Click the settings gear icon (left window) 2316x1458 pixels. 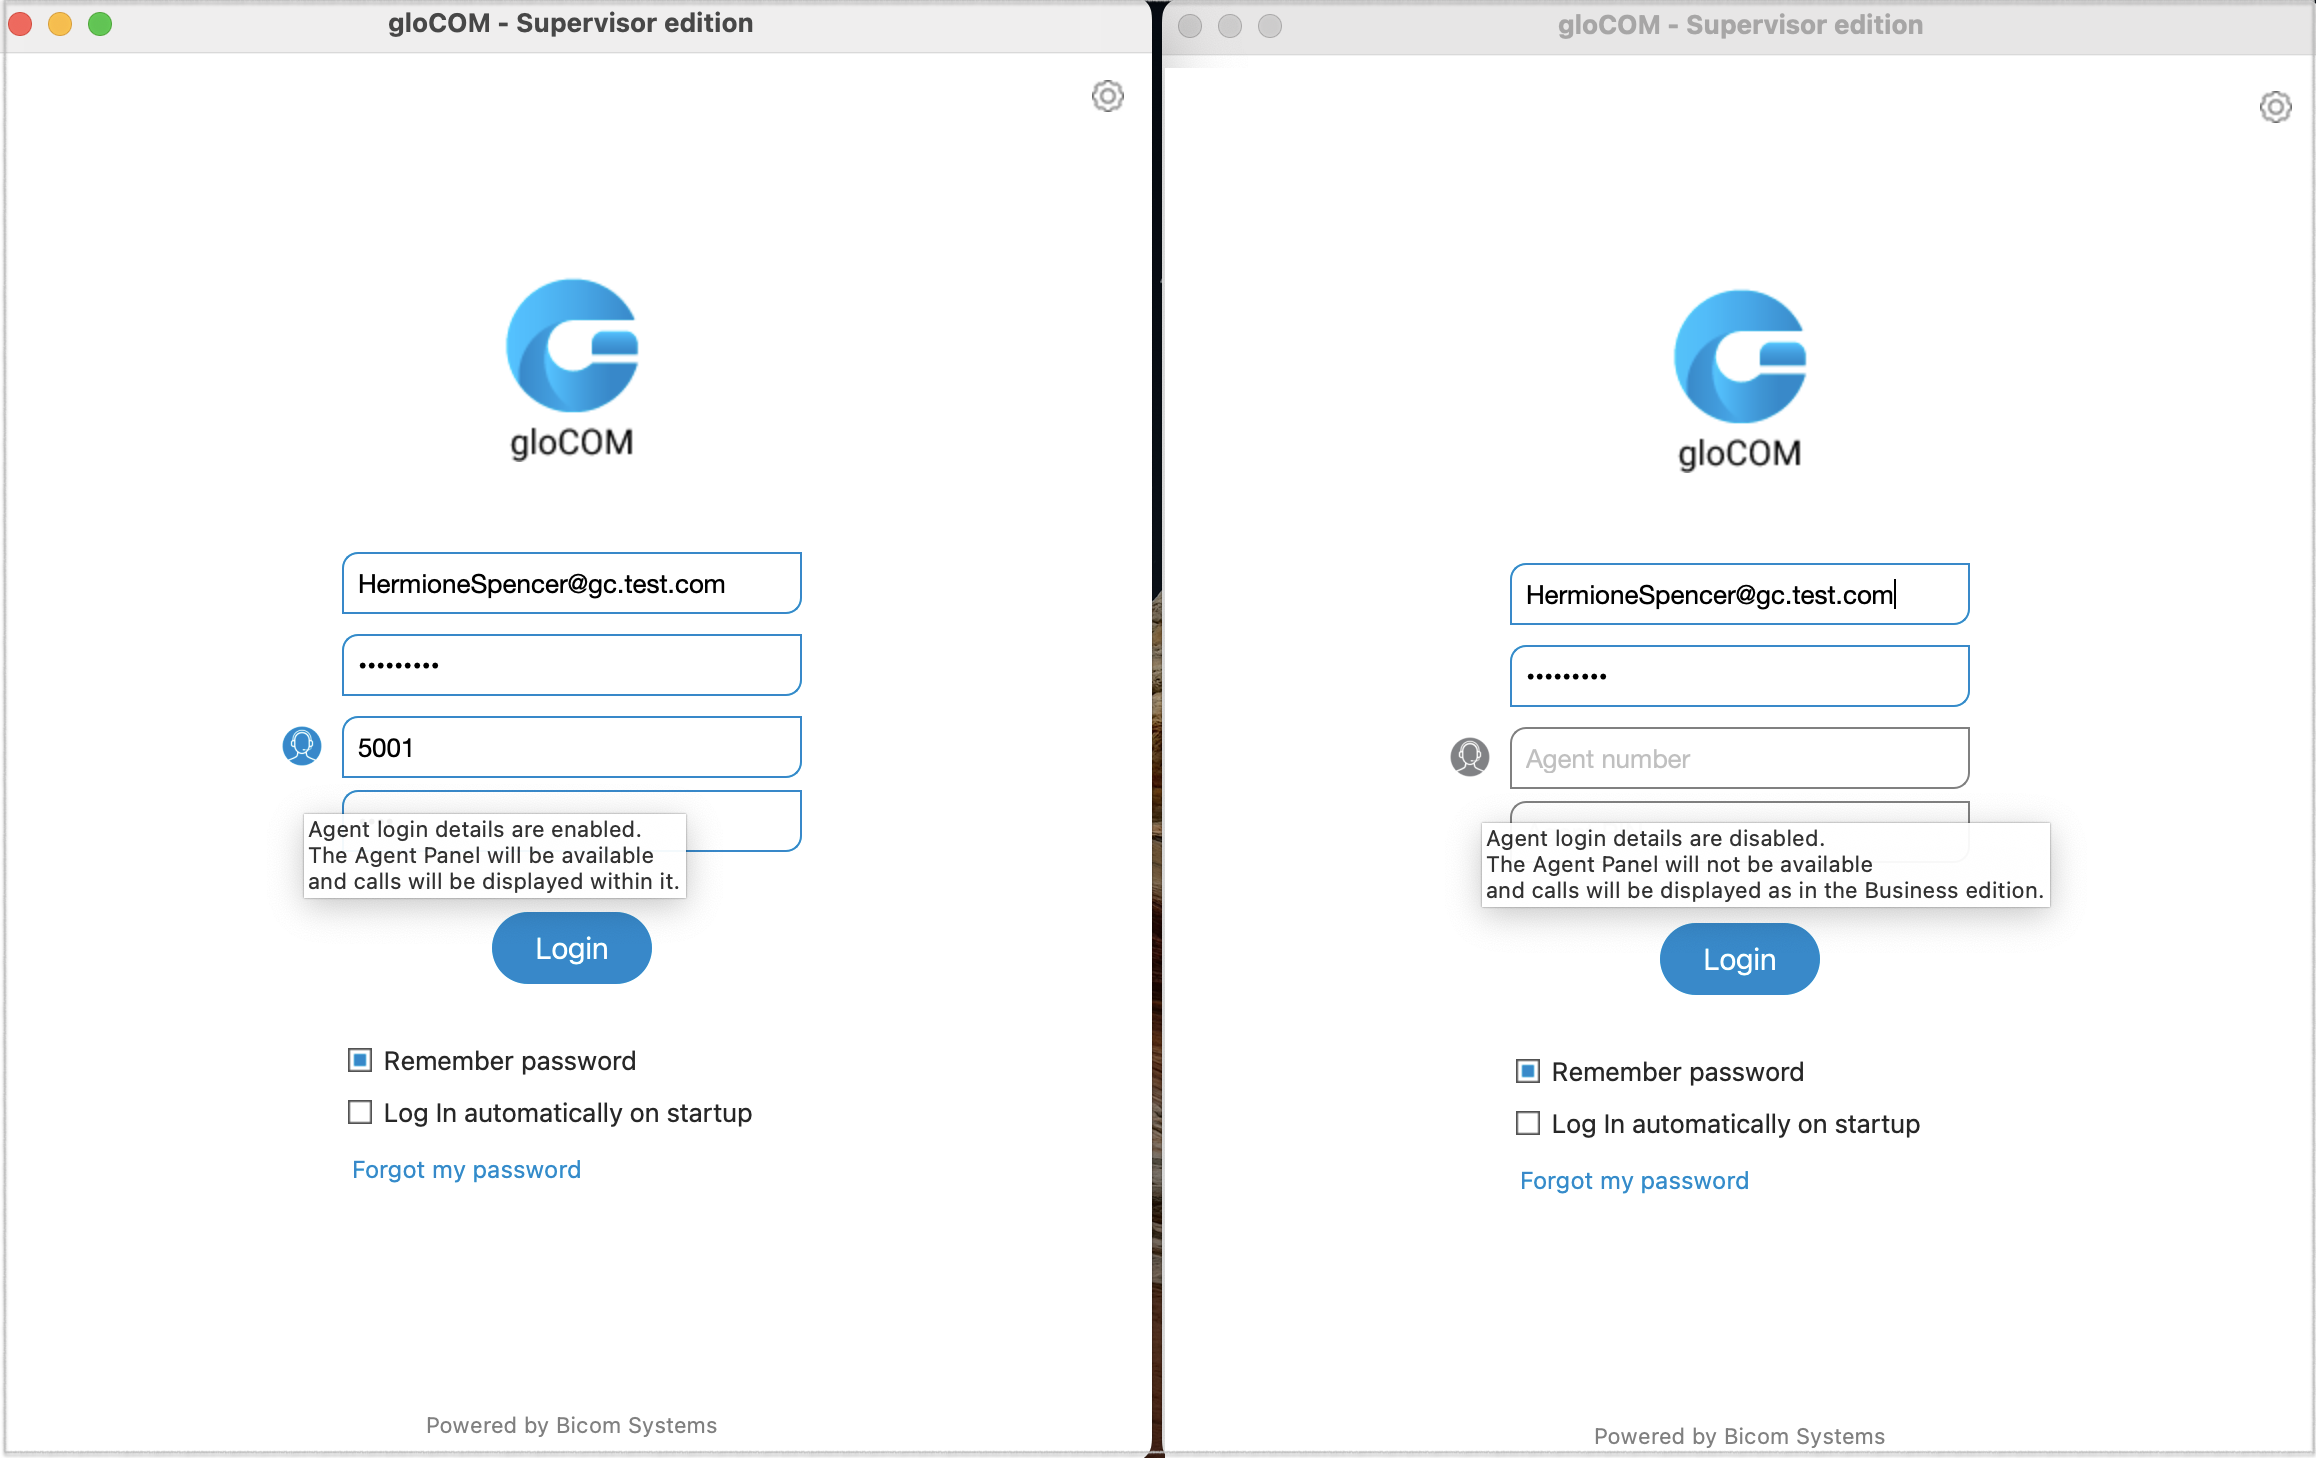(x=1107, y=96)
